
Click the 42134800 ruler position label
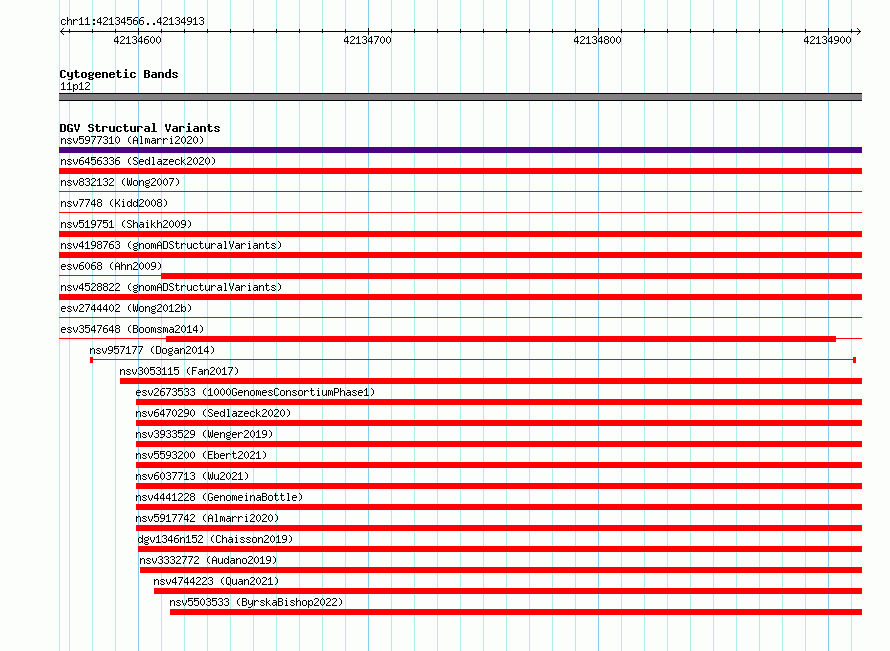597,40
